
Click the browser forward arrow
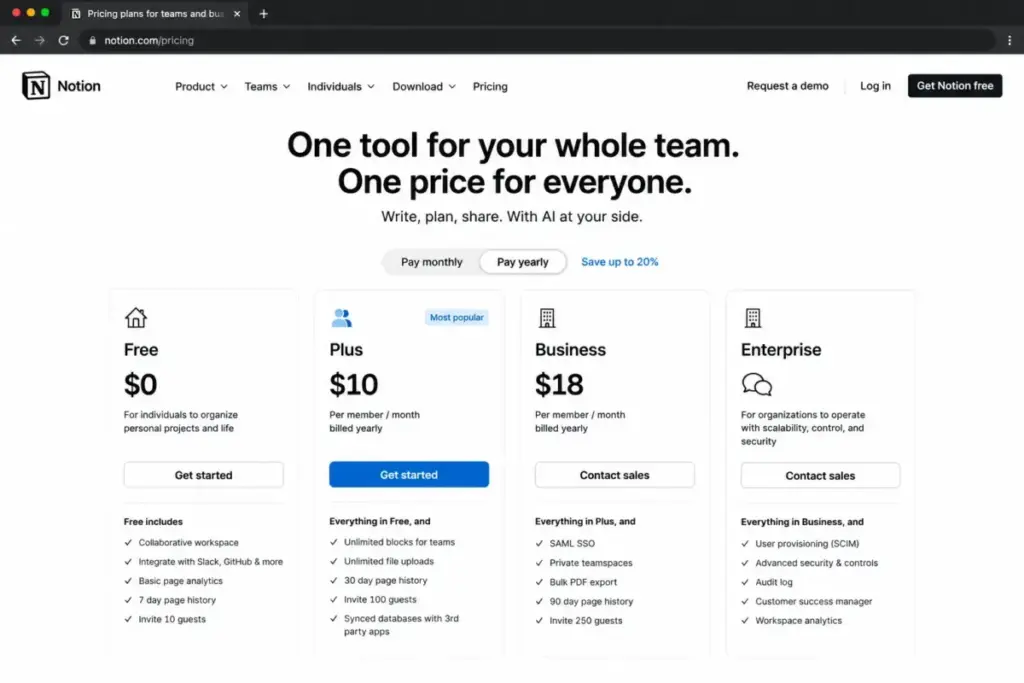click(40, 40)
